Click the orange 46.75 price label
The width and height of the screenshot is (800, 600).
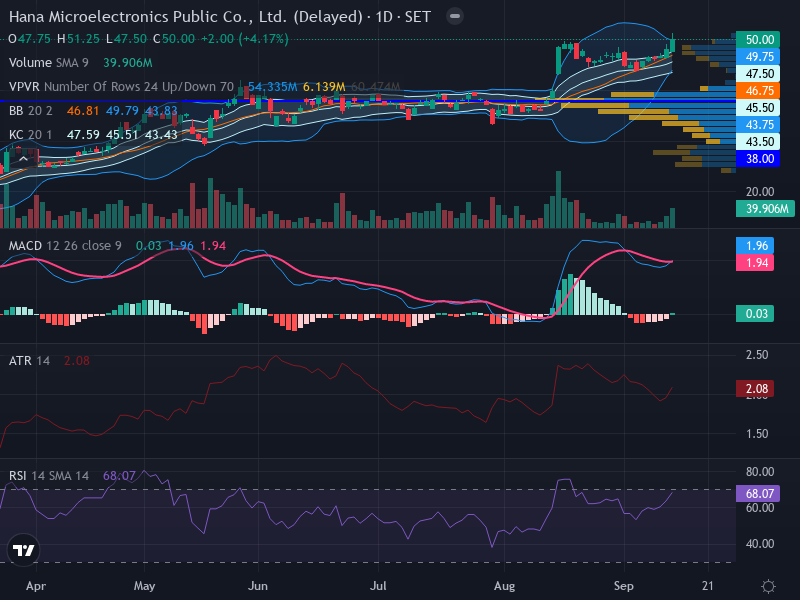point(758,91)
